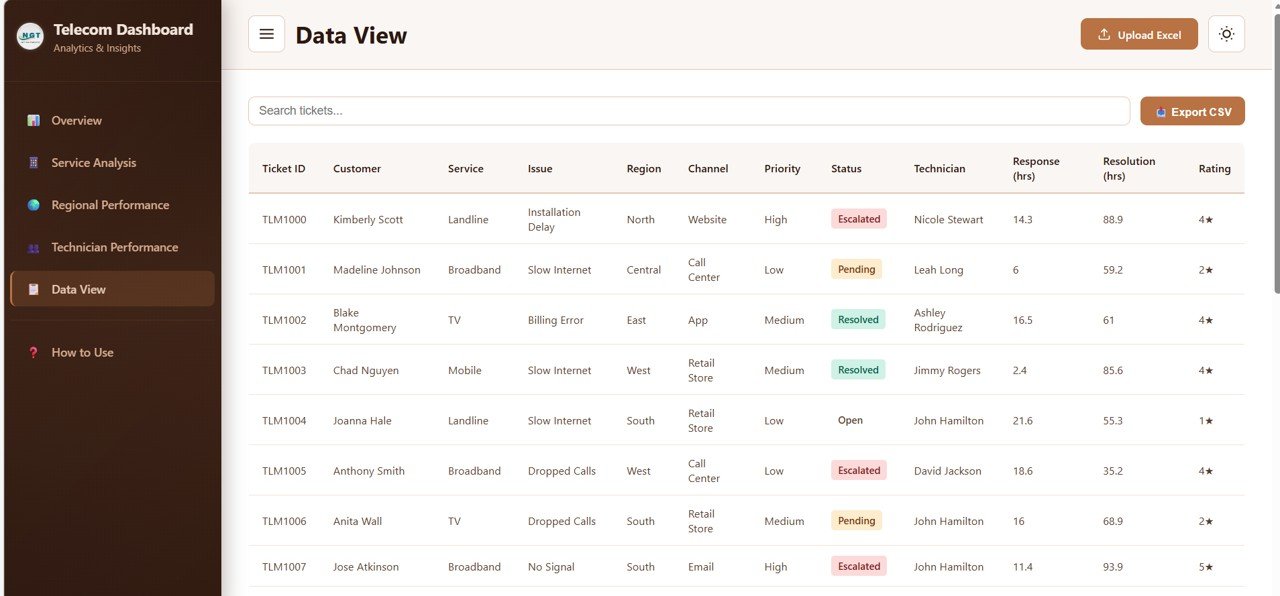Click the 5-star rating on ticket TLM1007
Screen dimensions: 1280x596
point(1207,566)
